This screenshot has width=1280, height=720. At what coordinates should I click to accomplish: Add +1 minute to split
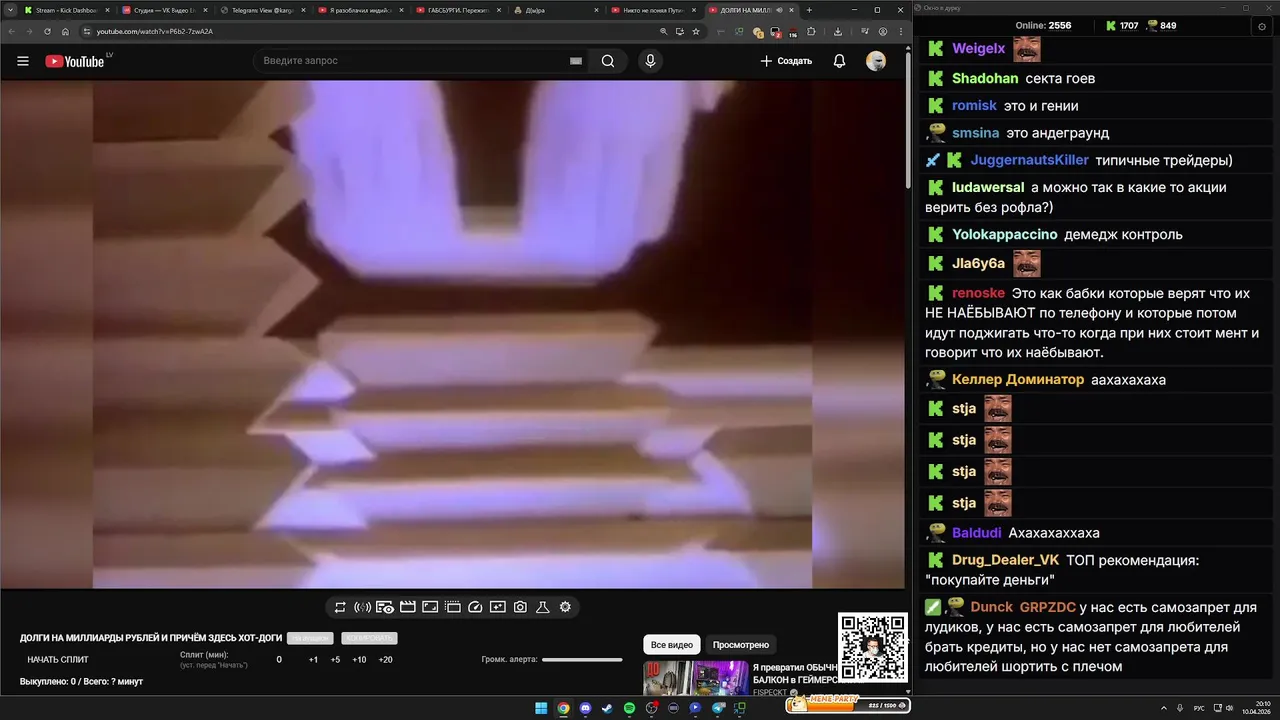313,660
